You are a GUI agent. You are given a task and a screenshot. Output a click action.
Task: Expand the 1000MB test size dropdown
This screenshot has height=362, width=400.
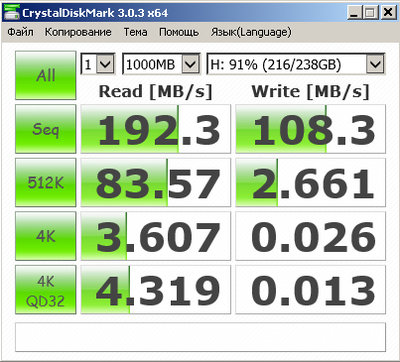(161, 64)
